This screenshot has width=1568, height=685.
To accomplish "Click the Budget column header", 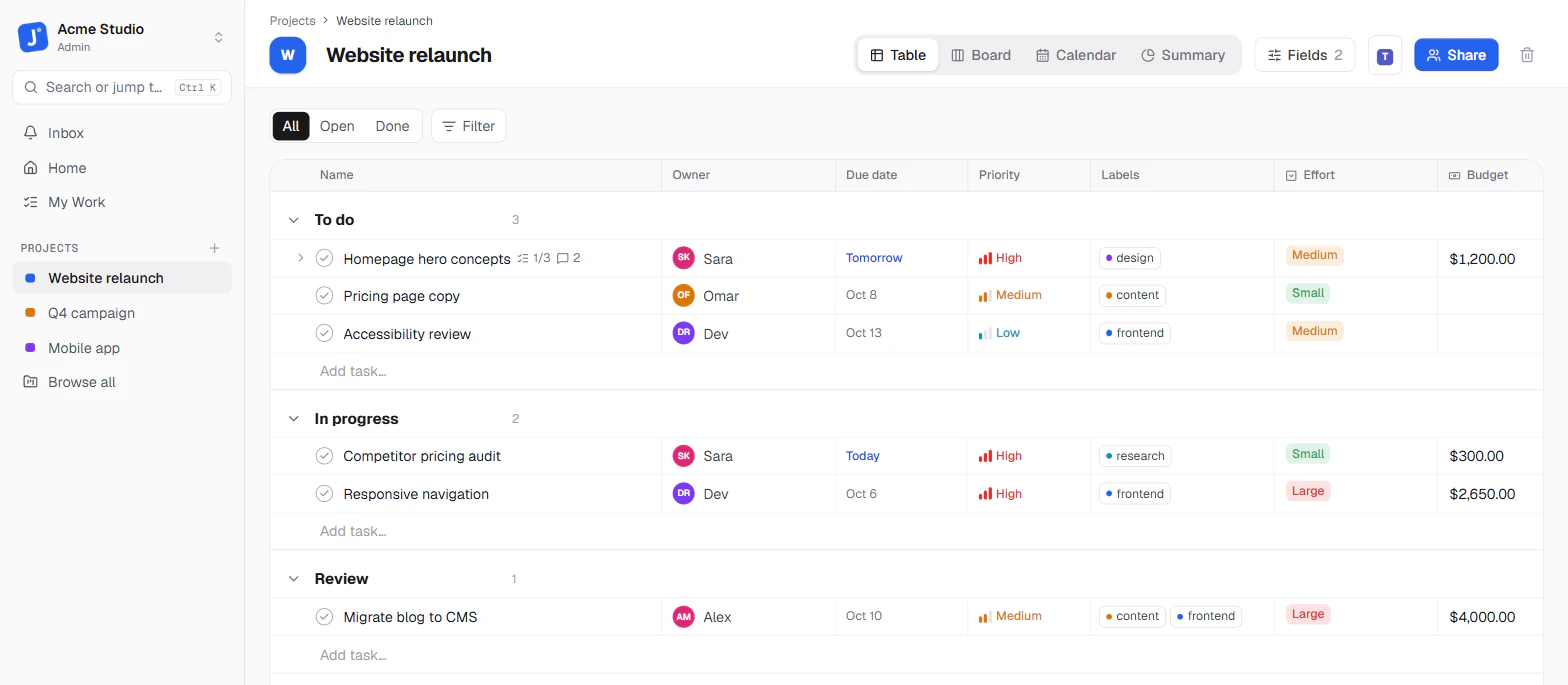I will [x=1490, y=175].
